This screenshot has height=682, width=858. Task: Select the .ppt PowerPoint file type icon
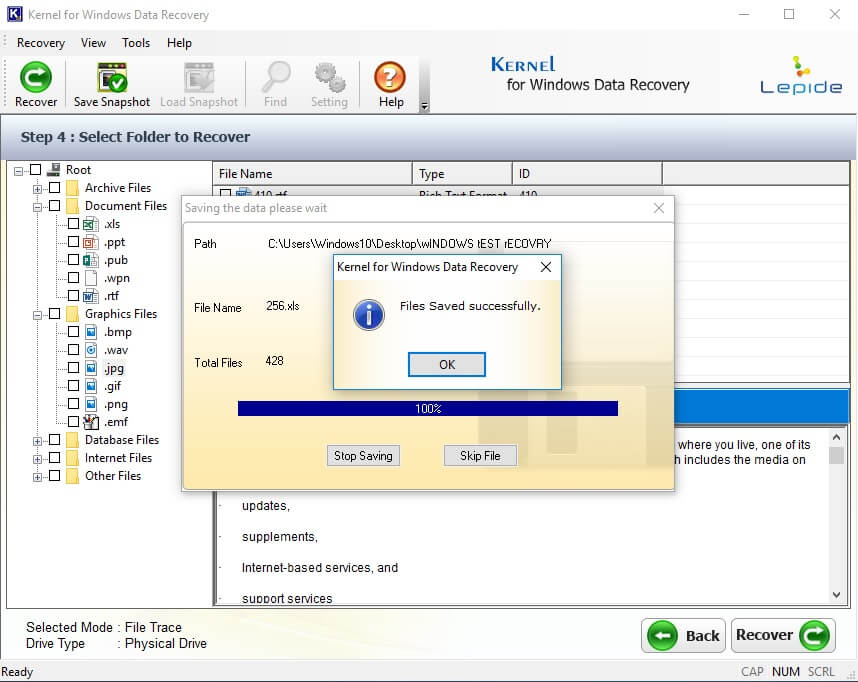pos(90,242)
